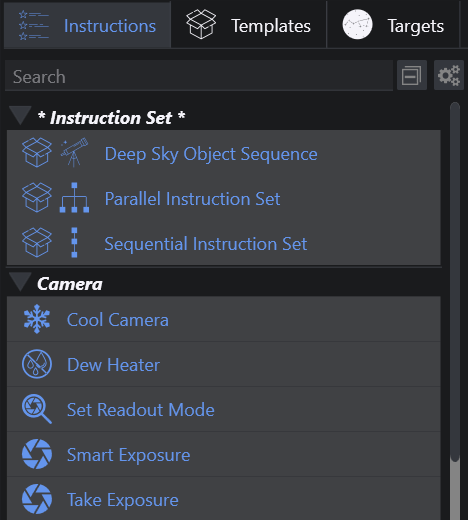The image size is (468, 520).
Task: Click the Set Readout Mode magnifier icon
Action: click(x=37, y=409)
